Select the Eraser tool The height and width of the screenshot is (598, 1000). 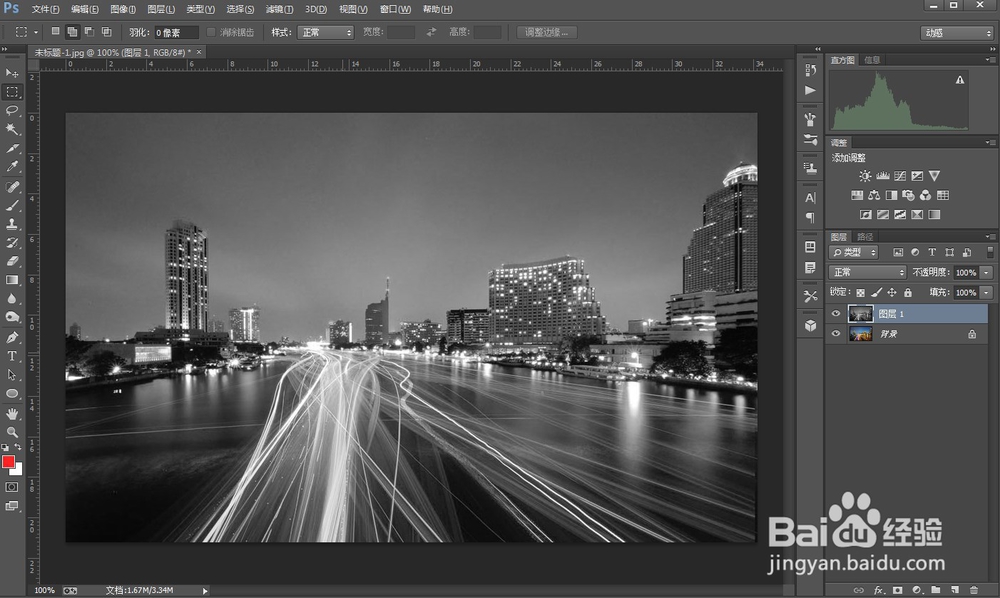point(11,261)
